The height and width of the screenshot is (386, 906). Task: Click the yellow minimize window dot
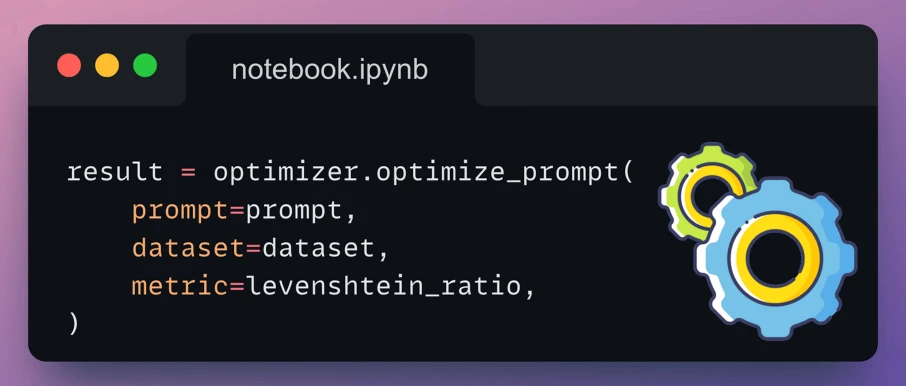click(x=107, y=65)
